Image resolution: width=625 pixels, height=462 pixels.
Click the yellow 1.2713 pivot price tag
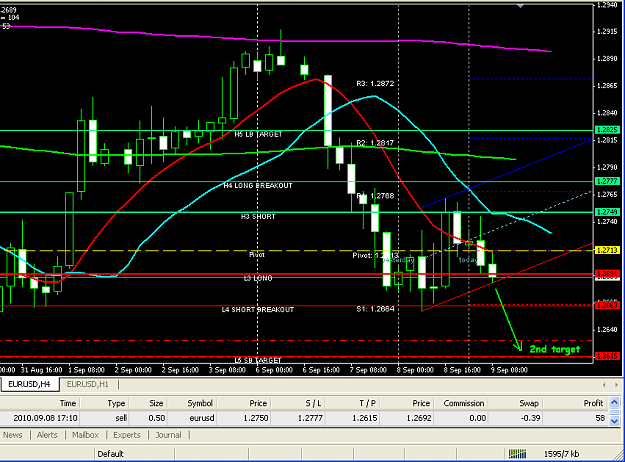(x=607, y=250)
